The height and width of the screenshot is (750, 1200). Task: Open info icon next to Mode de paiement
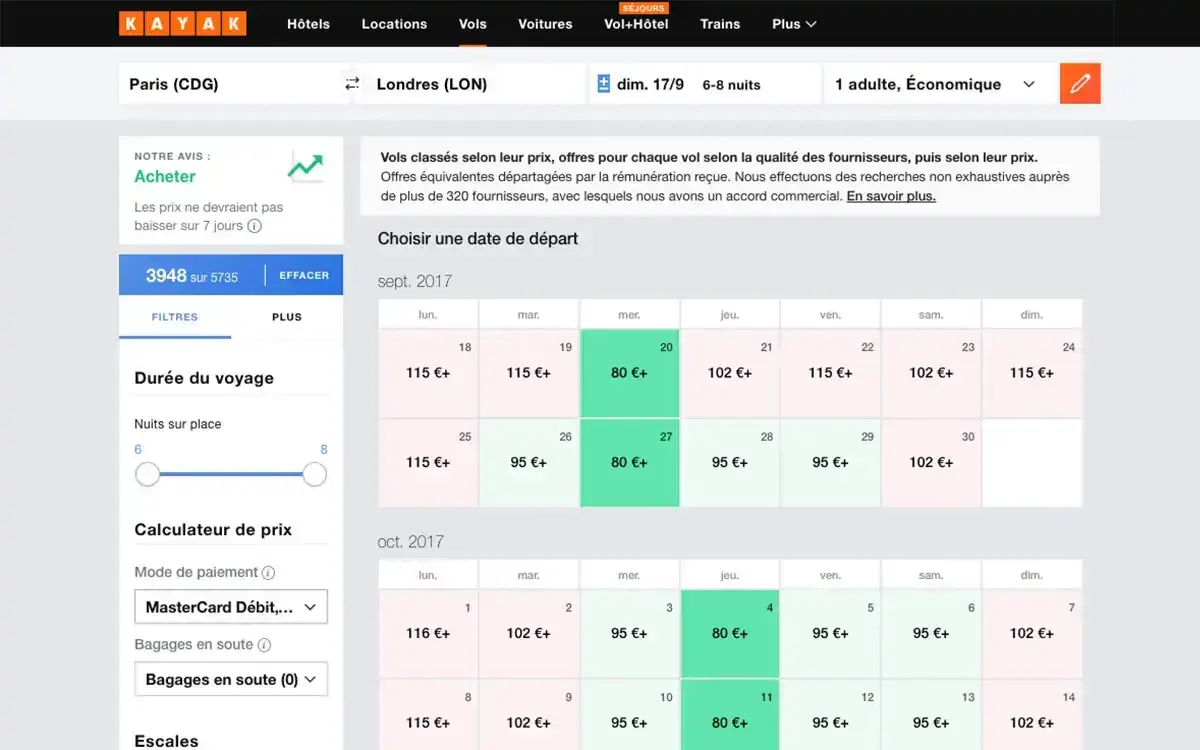click(268, 573)
